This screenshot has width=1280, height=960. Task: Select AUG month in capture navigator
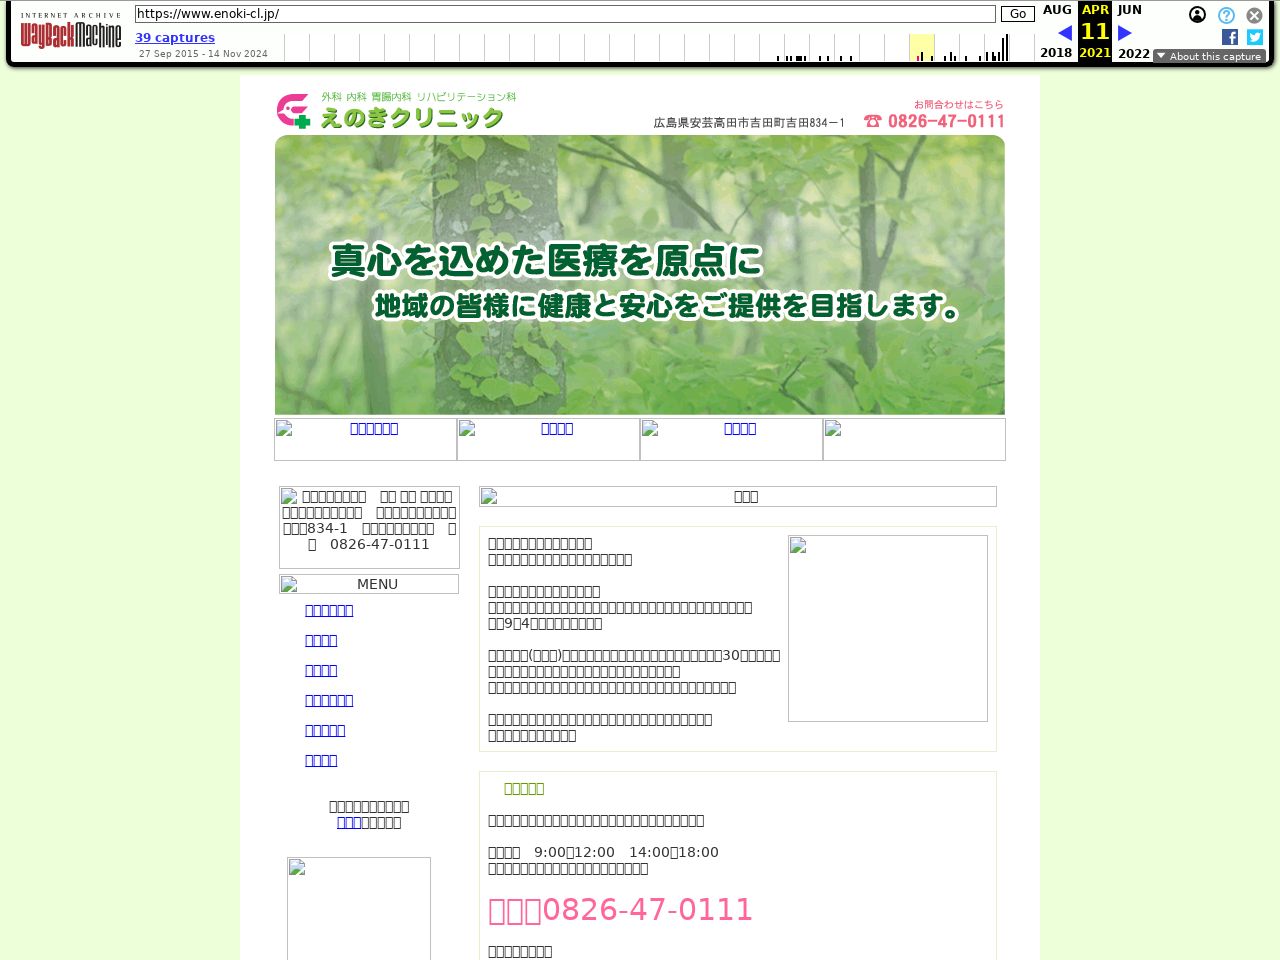(1057, 10)
